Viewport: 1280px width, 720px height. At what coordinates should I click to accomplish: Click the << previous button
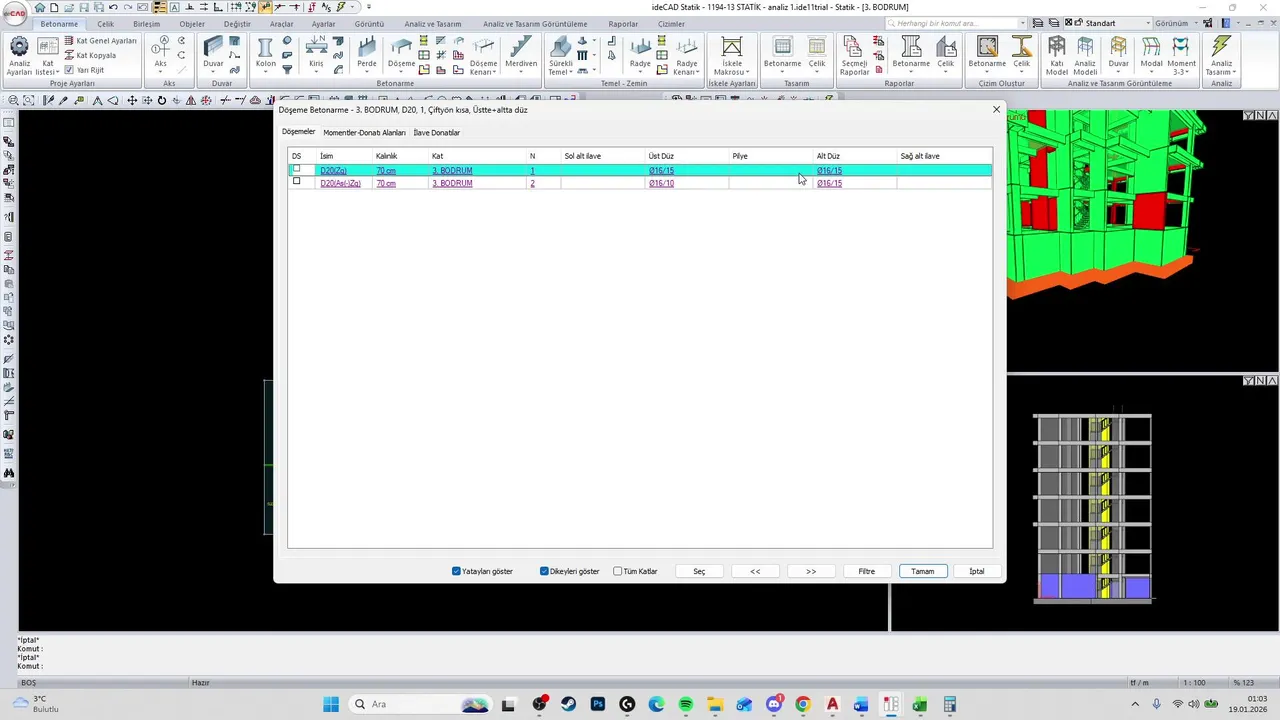click(755, 571)
